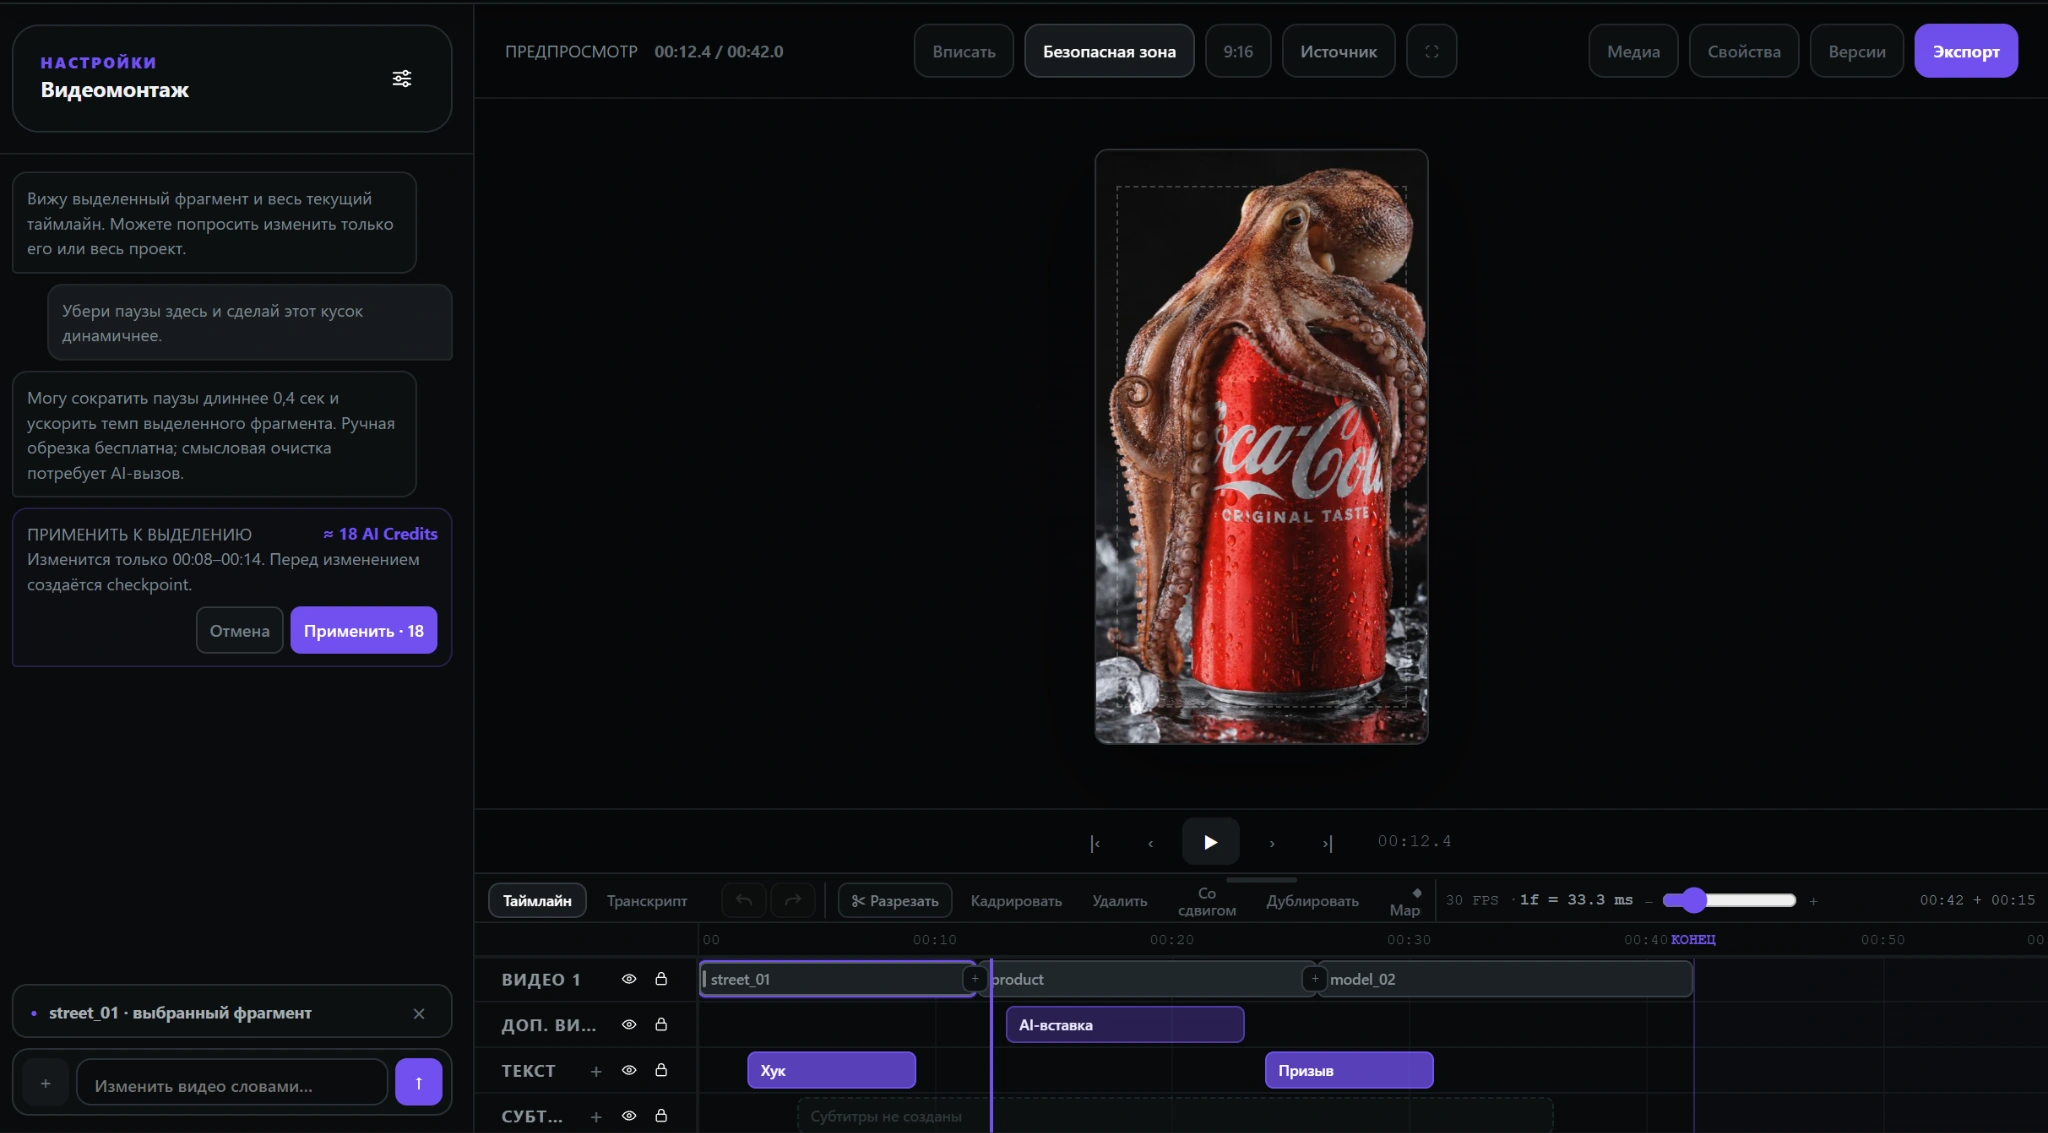Image resolution: width=2048 pixels, height=1133 pixels.
Task: Step forward one frame
Action: tap(1272, 843)
